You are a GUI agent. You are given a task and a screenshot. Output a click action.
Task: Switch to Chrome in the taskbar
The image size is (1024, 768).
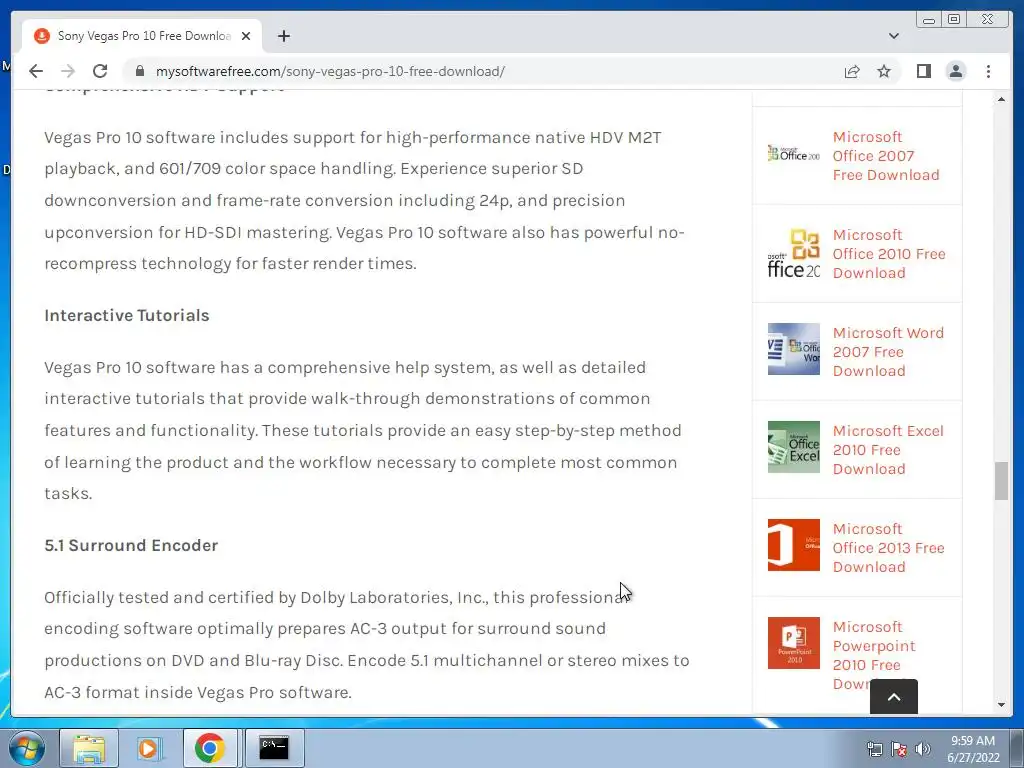pyautogui.click(x=209, y=748)
